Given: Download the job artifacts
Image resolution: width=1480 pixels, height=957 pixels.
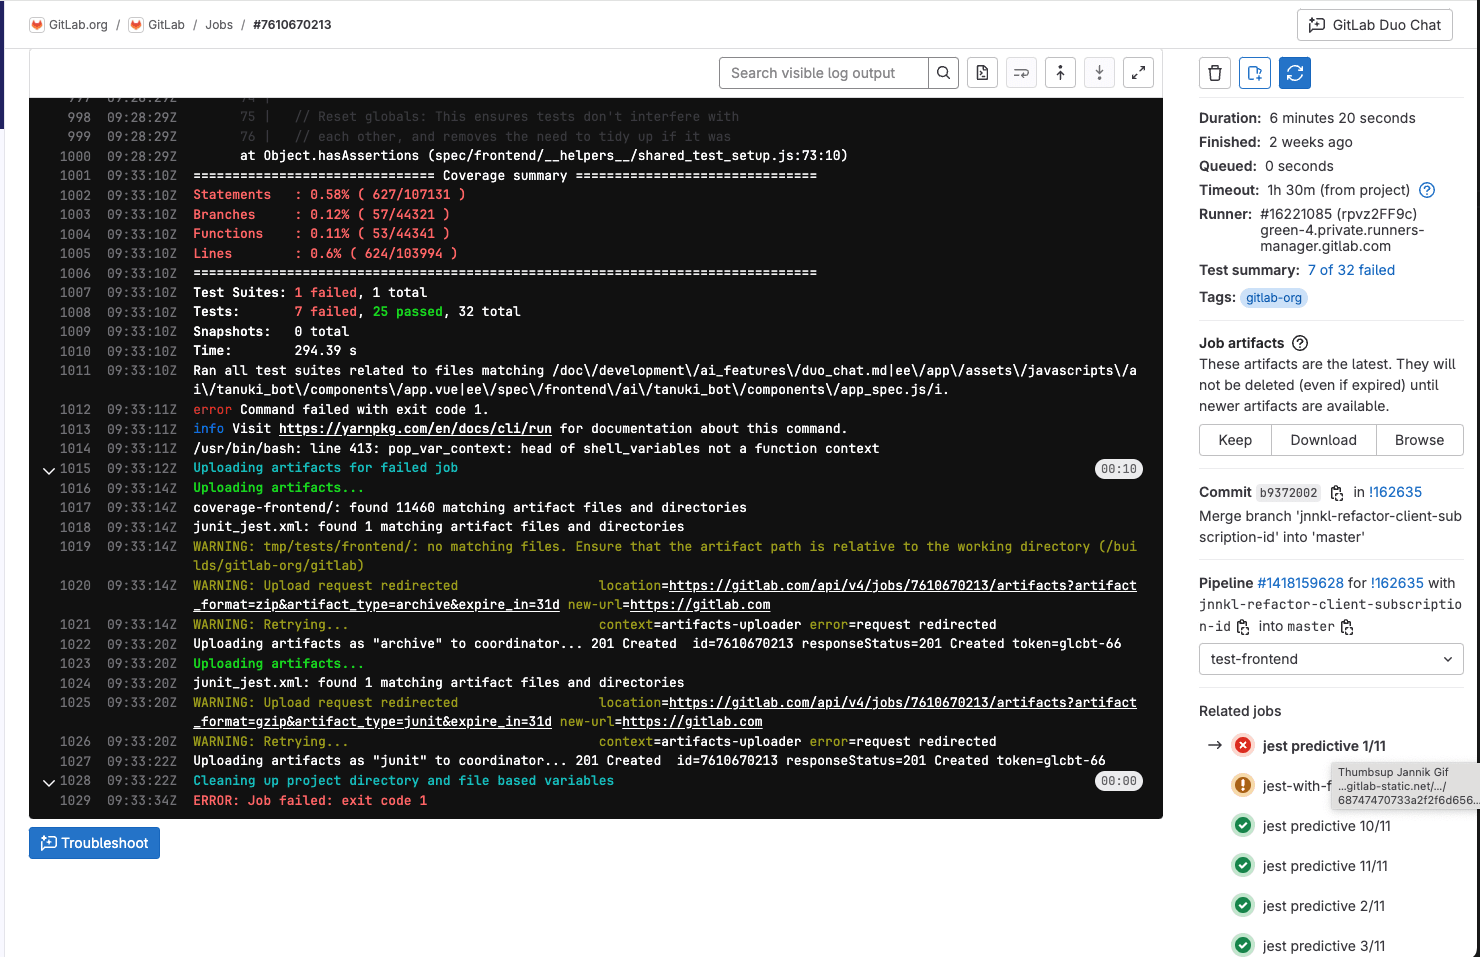Looking at the screenshot, I should (x=1323, y=440).
